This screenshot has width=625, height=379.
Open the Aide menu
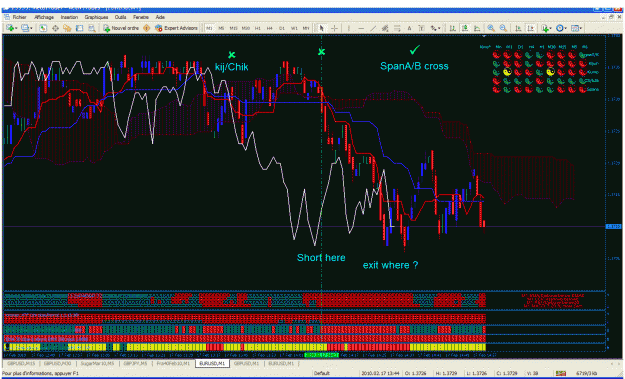[x=160, y=17]
